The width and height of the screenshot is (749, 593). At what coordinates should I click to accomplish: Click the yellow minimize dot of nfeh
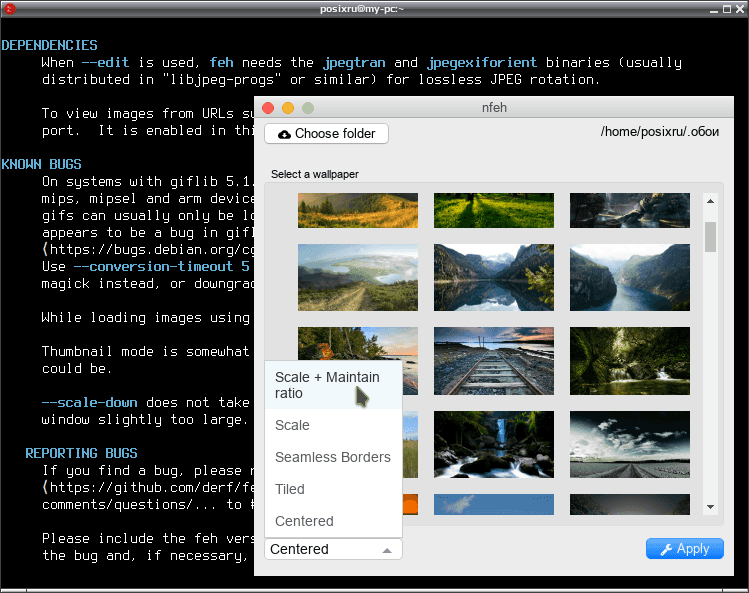[288, 108]
